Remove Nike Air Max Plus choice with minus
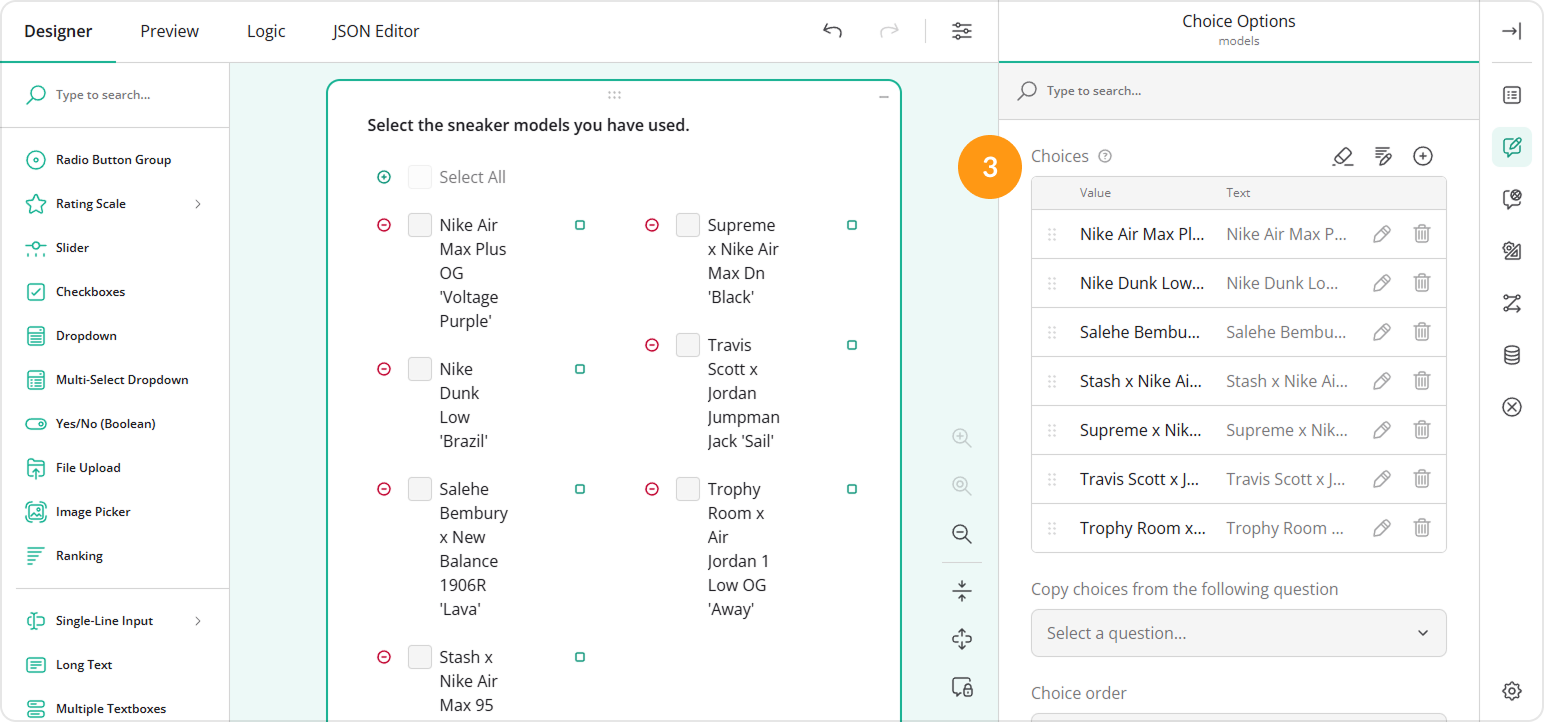The width and height of the screenshot is (1544, 722). 384,225
